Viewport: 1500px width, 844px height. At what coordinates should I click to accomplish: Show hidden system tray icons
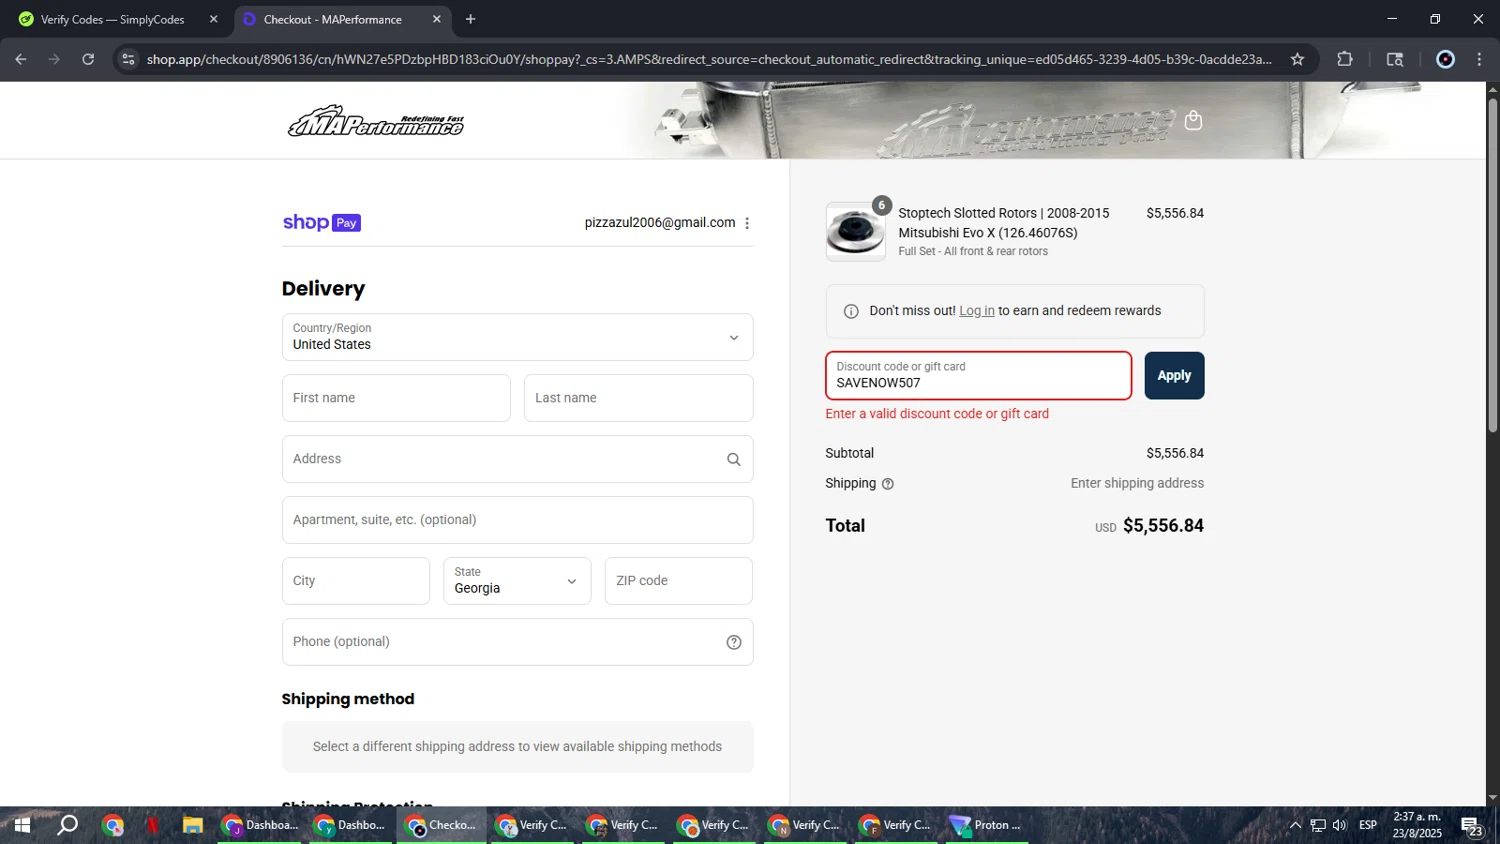click(x=1295, y=825)
